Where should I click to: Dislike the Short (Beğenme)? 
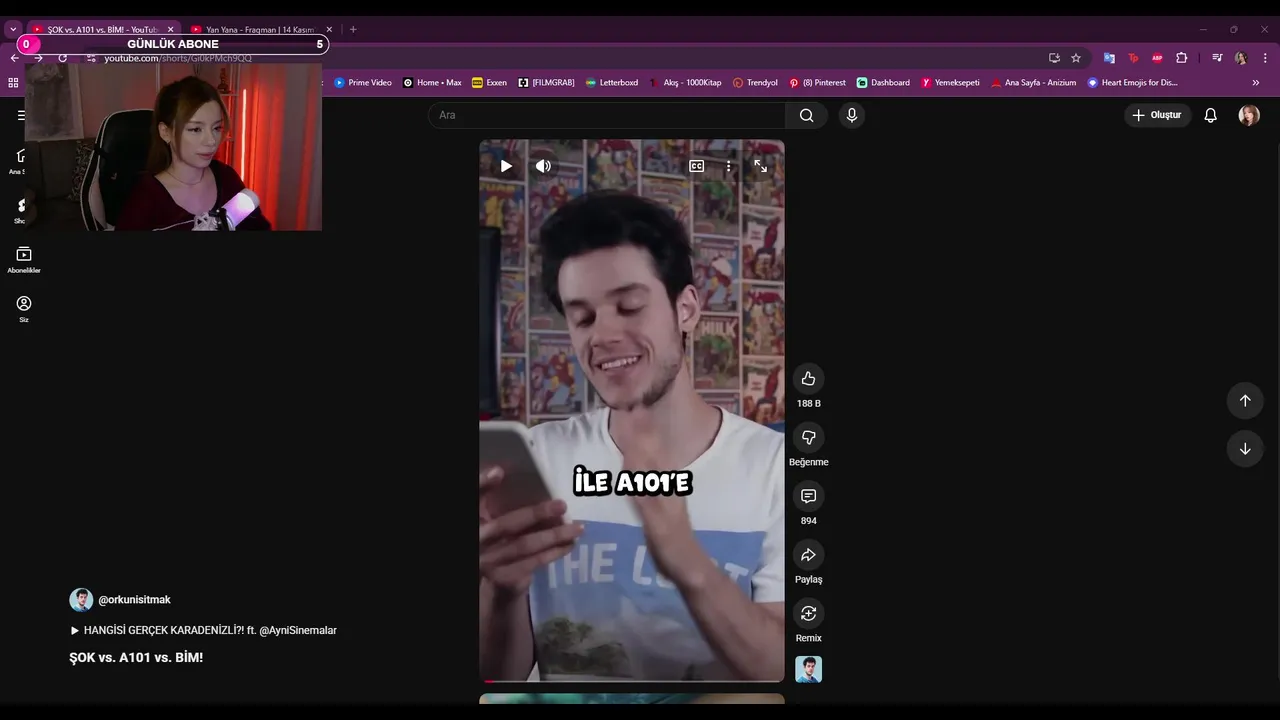808,437
